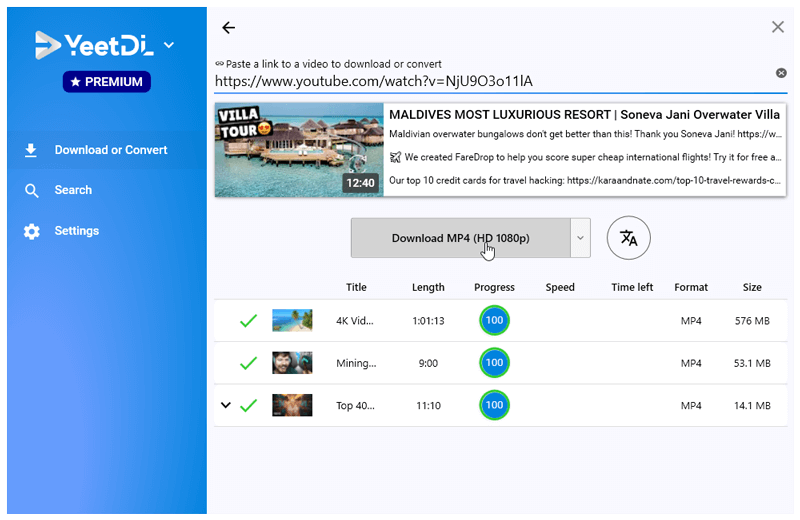Click the PREMIUM badge
This screenshot has height=520, width=800.
point(107,82)
